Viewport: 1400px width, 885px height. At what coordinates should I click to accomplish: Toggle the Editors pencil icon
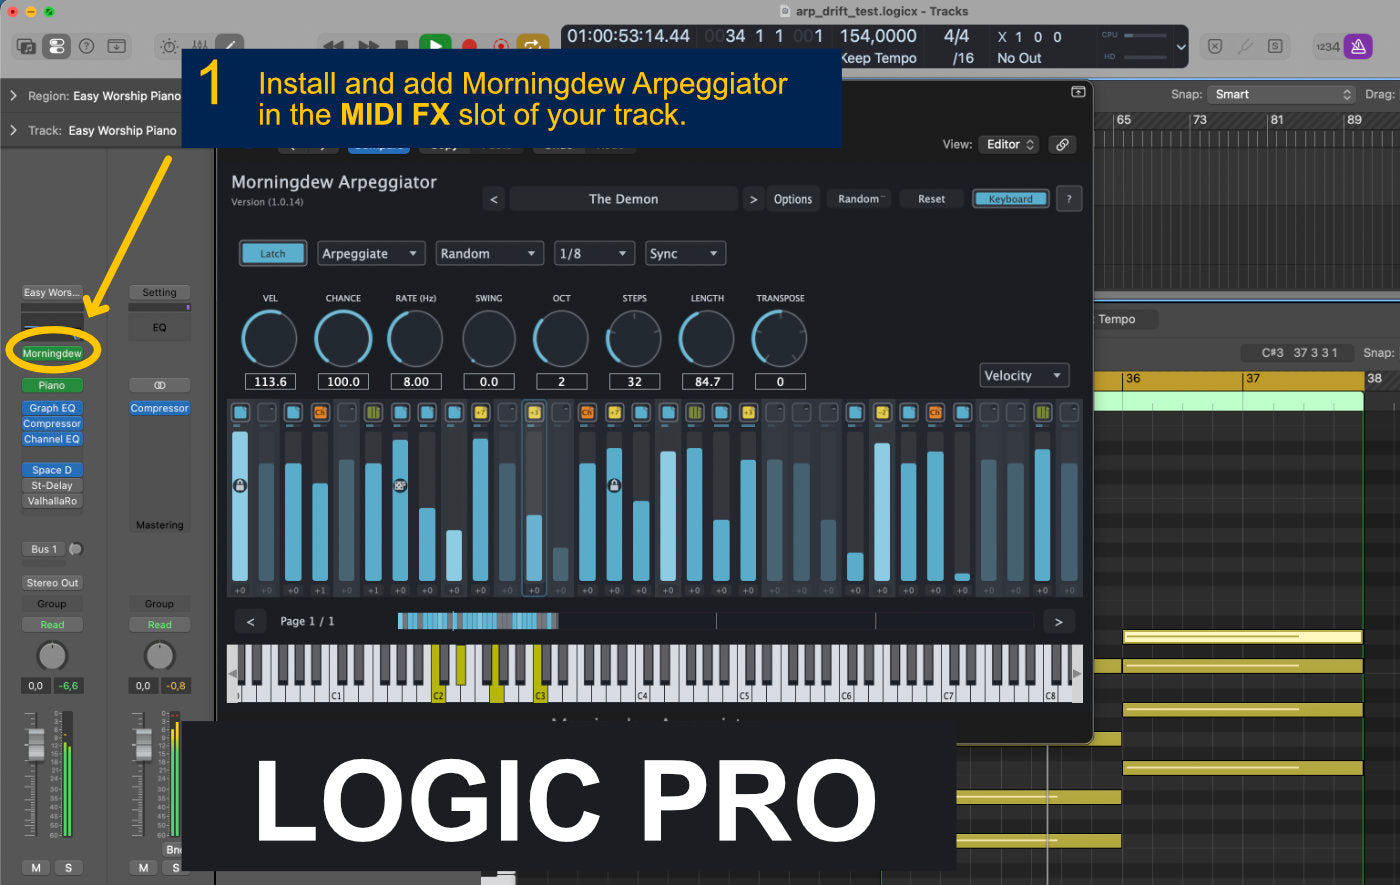[229, 46]
